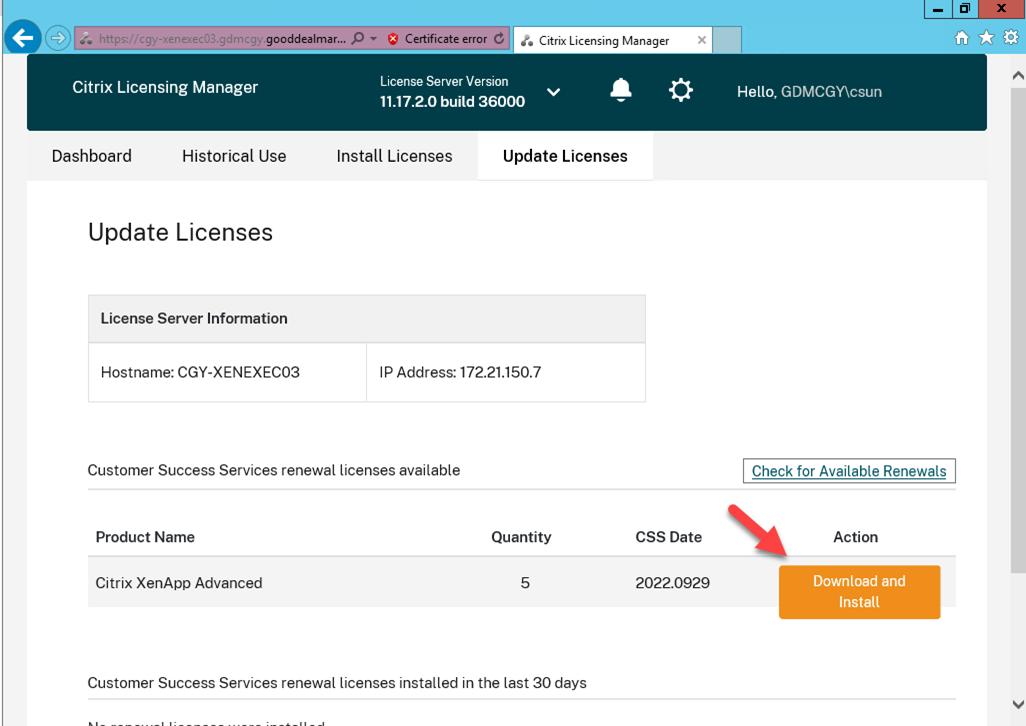Image resolution: width=1026 pixels, height=726 pixels.
Task: Expand the License Server Version chevron
Action: [554, 92]
